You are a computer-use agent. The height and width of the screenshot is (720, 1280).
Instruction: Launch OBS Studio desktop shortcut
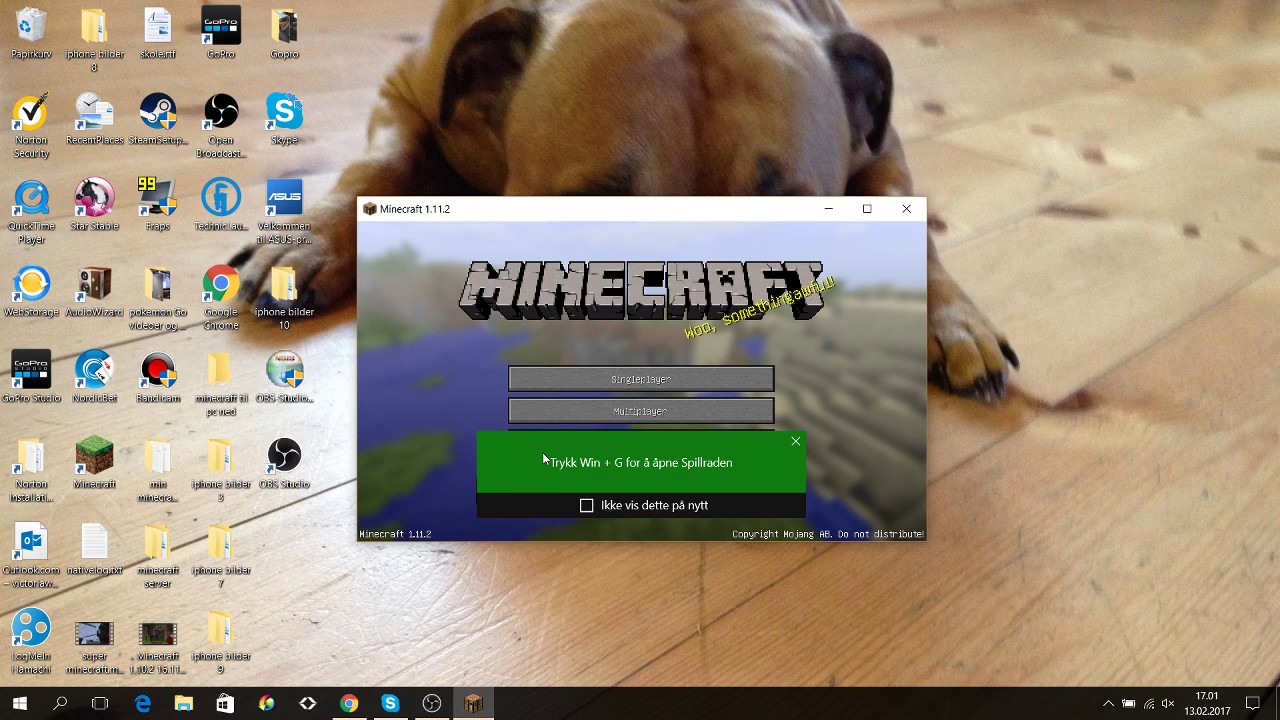[284, 463]
